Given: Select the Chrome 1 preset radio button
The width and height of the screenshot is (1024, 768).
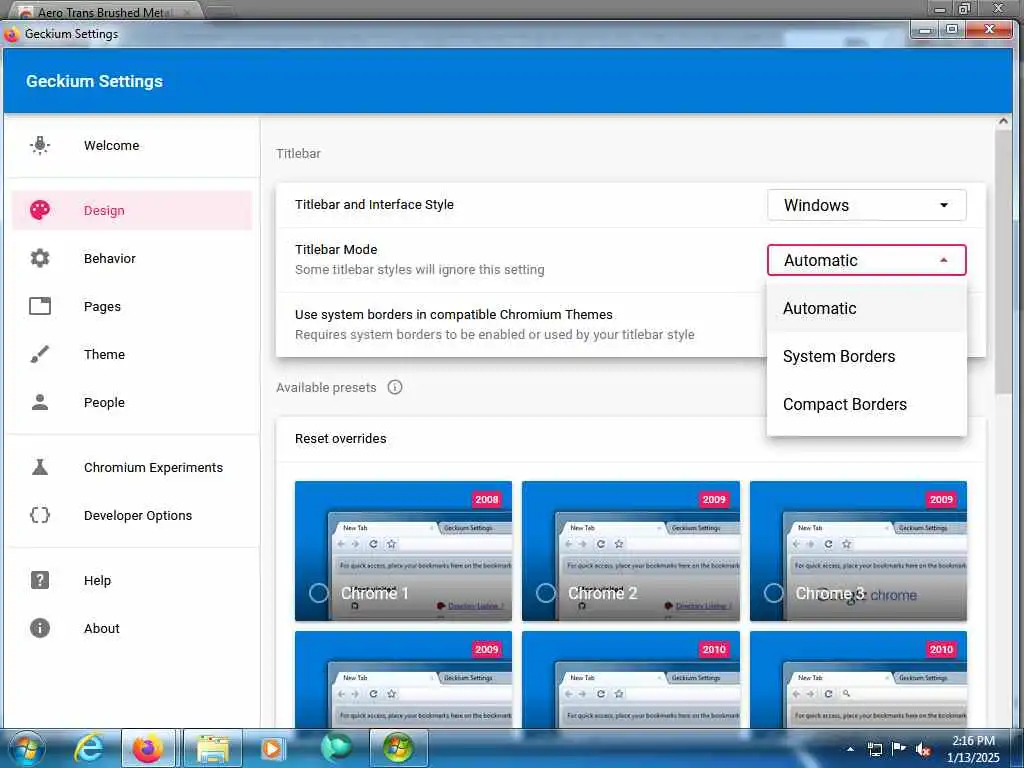Looking at the screenshot, I should point(319,593).
